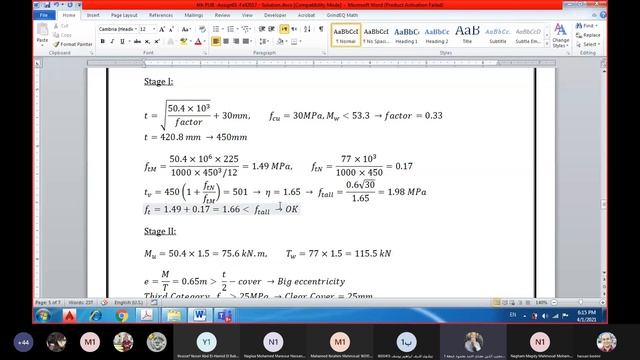Screen dimensions: 640x360
Task: Click the Windows Start orb
Action: (x=43, y=316)
